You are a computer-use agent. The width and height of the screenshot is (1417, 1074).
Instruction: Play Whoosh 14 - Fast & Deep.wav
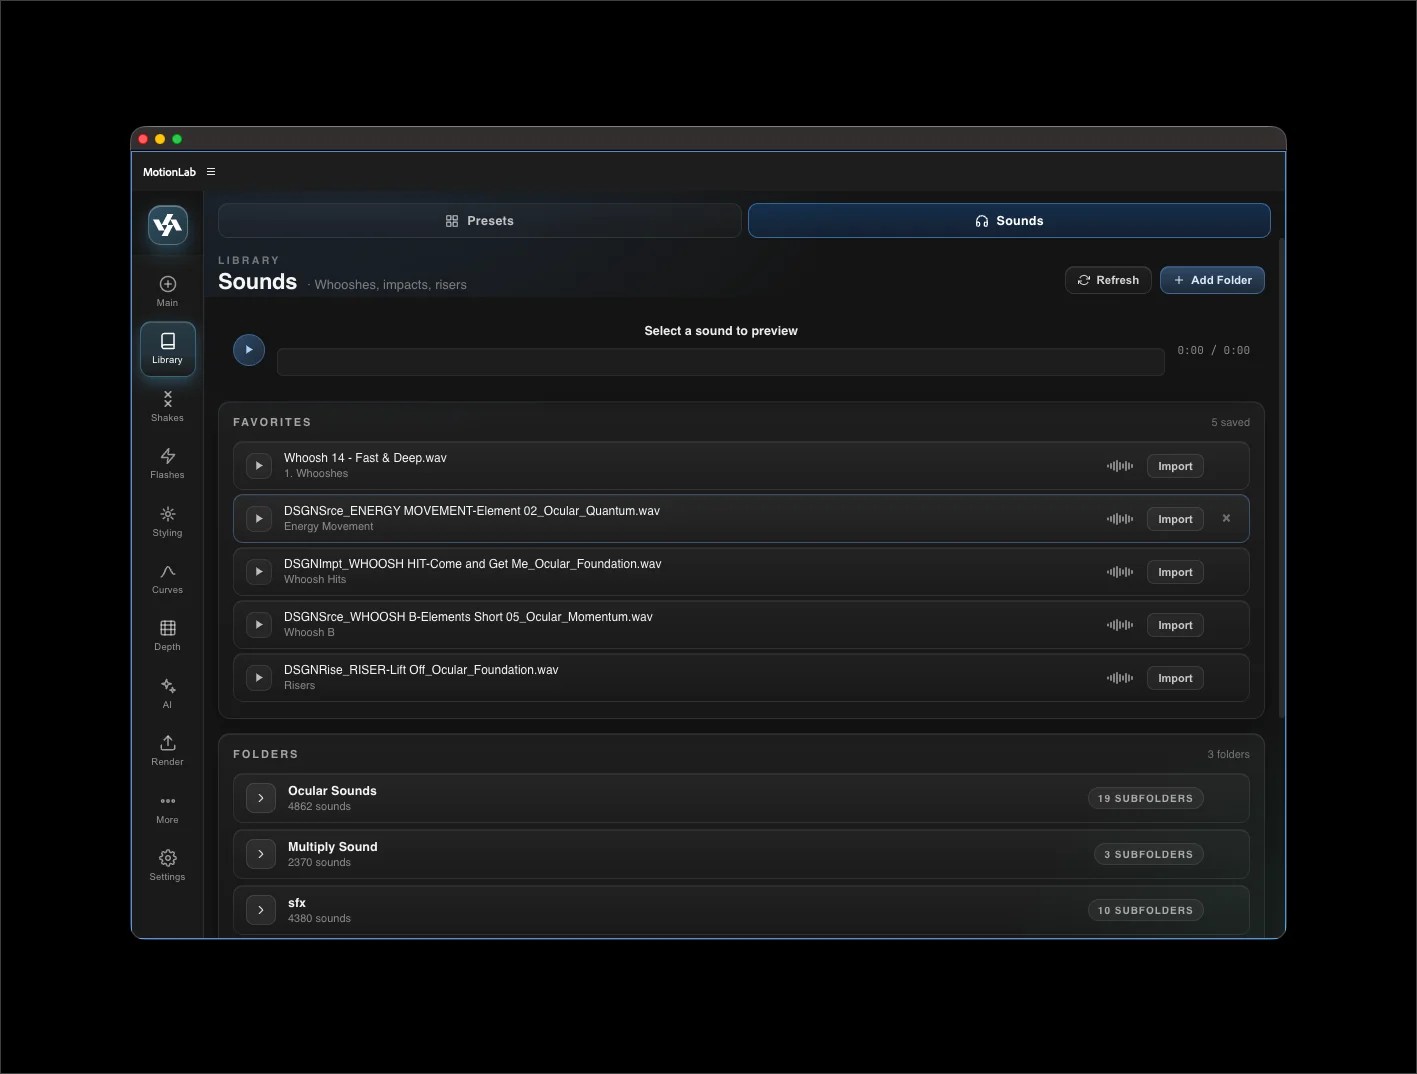259,466
